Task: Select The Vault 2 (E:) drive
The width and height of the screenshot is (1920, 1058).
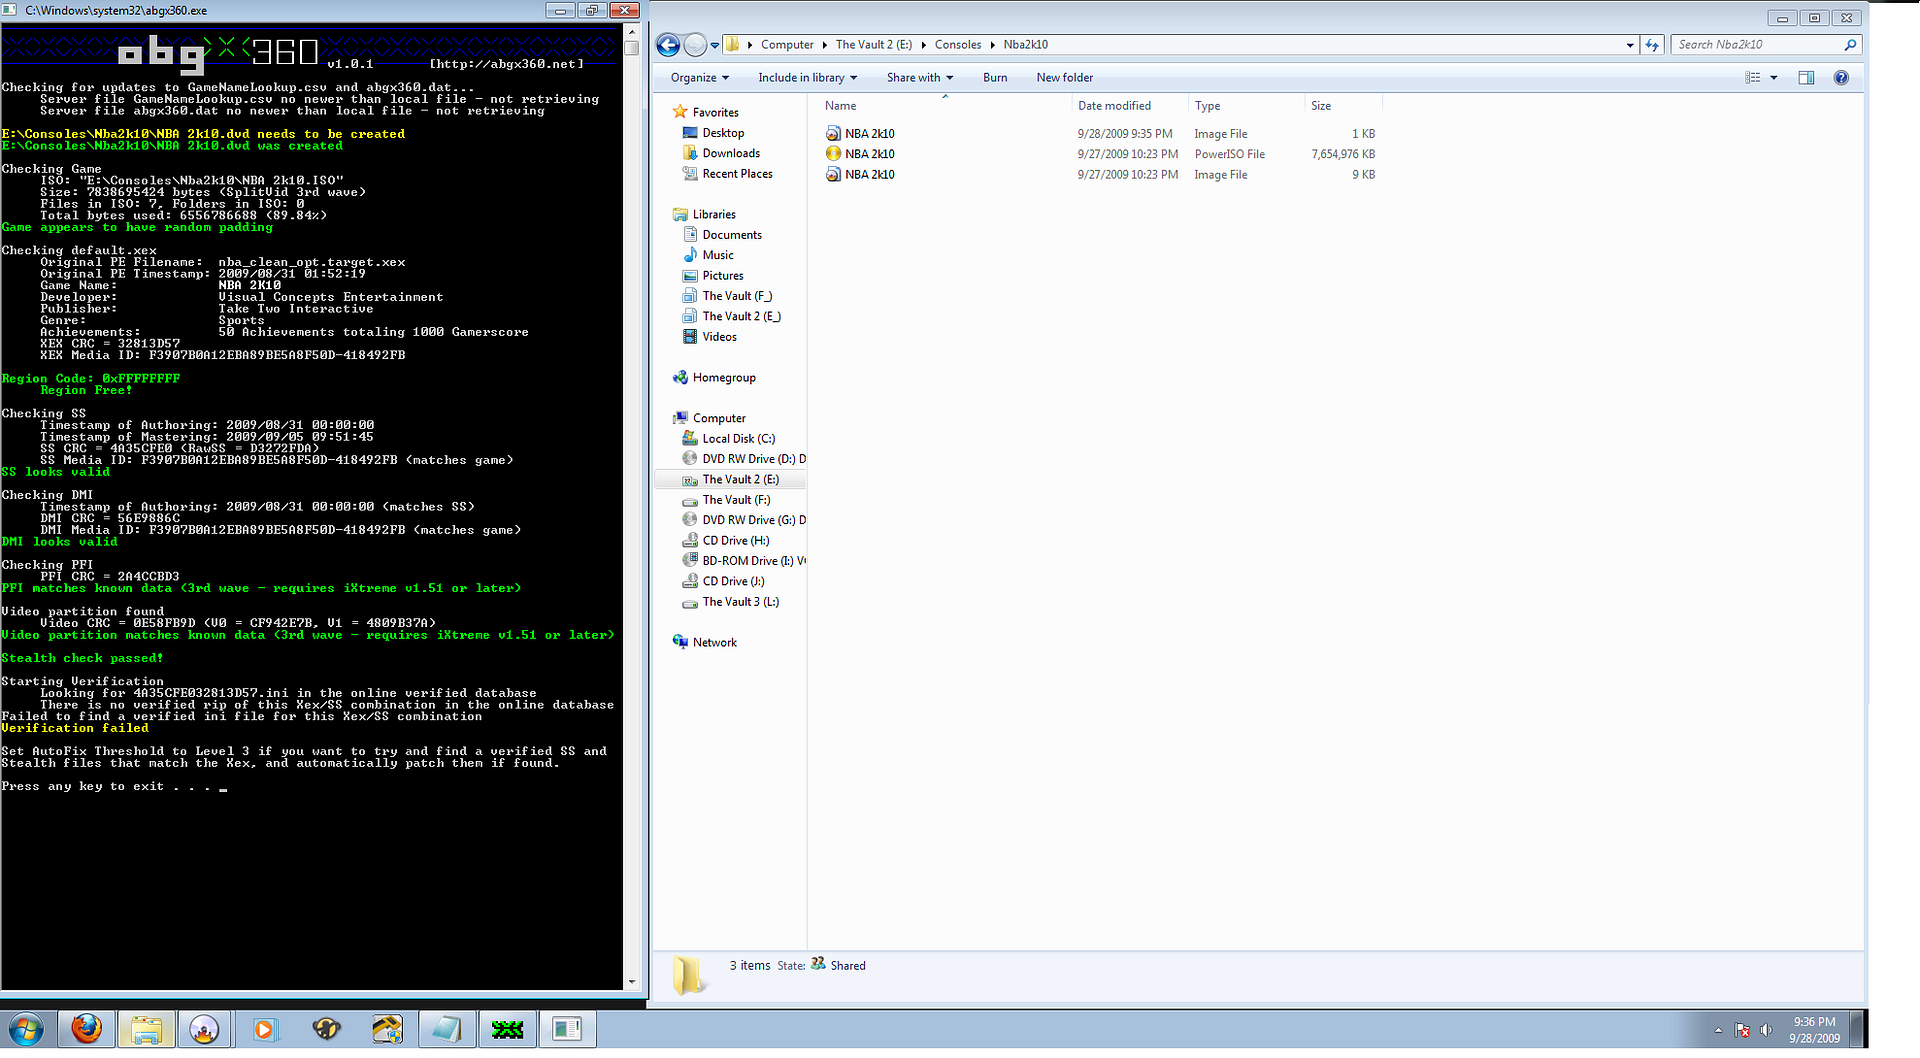Action: (740, 480)
